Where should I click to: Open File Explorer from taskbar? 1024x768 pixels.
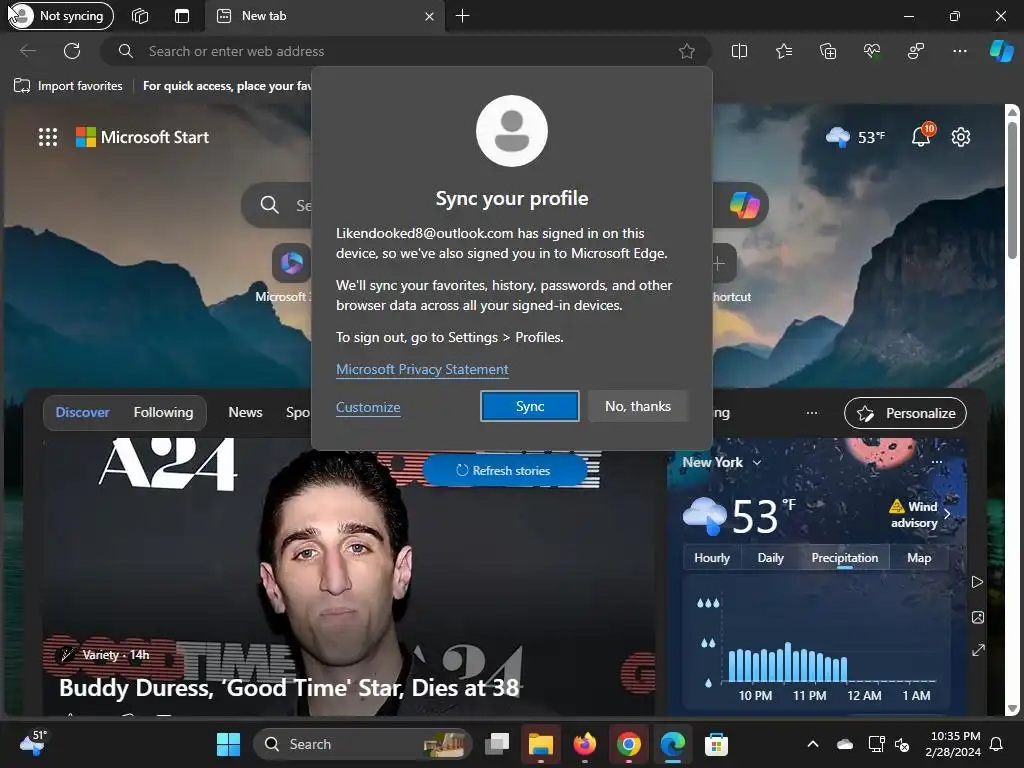(x=541, y=744)
